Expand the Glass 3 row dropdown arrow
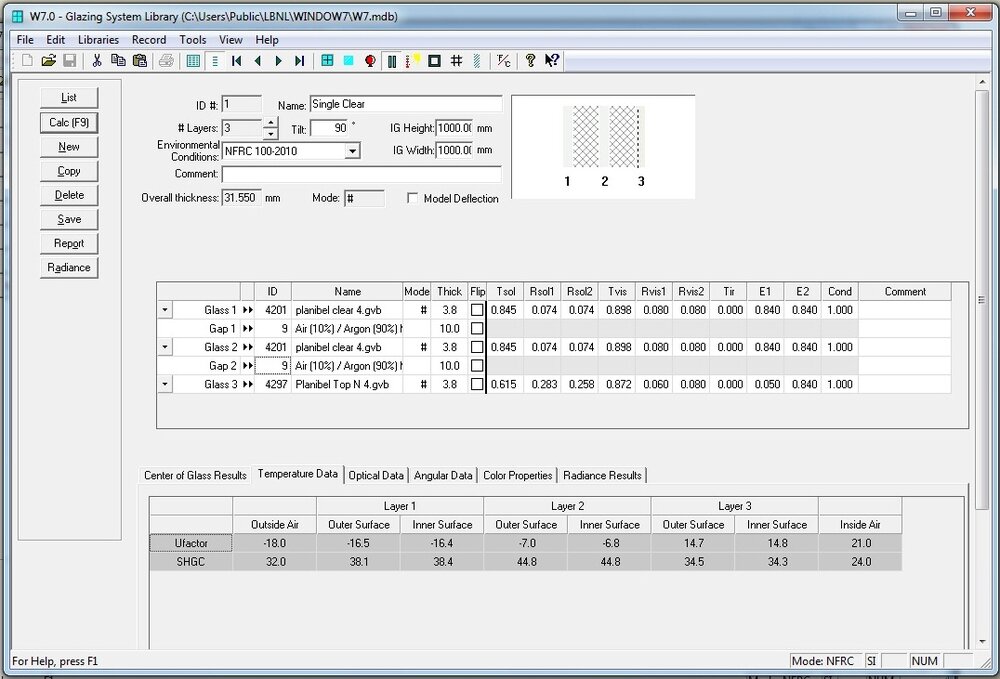The height and width of the screenshot is (679, 1000). pyautogui.click(x=165, y=385)
